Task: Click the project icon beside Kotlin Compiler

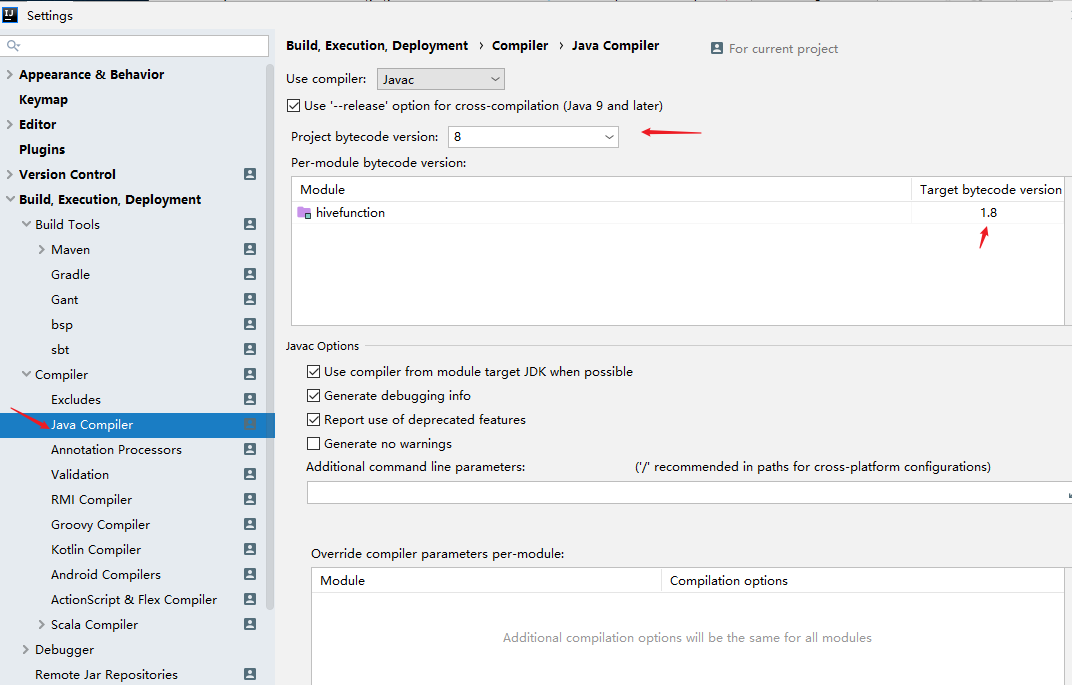Action: [x=250, y=549]
